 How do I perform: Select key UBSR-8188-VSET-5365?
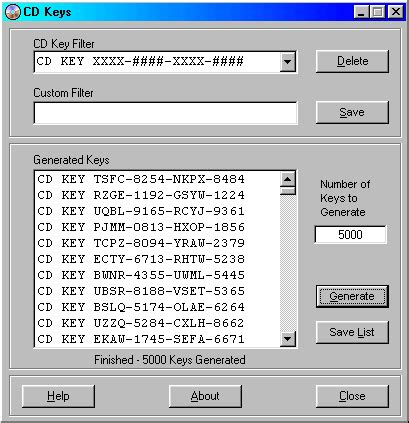point(157,291)
